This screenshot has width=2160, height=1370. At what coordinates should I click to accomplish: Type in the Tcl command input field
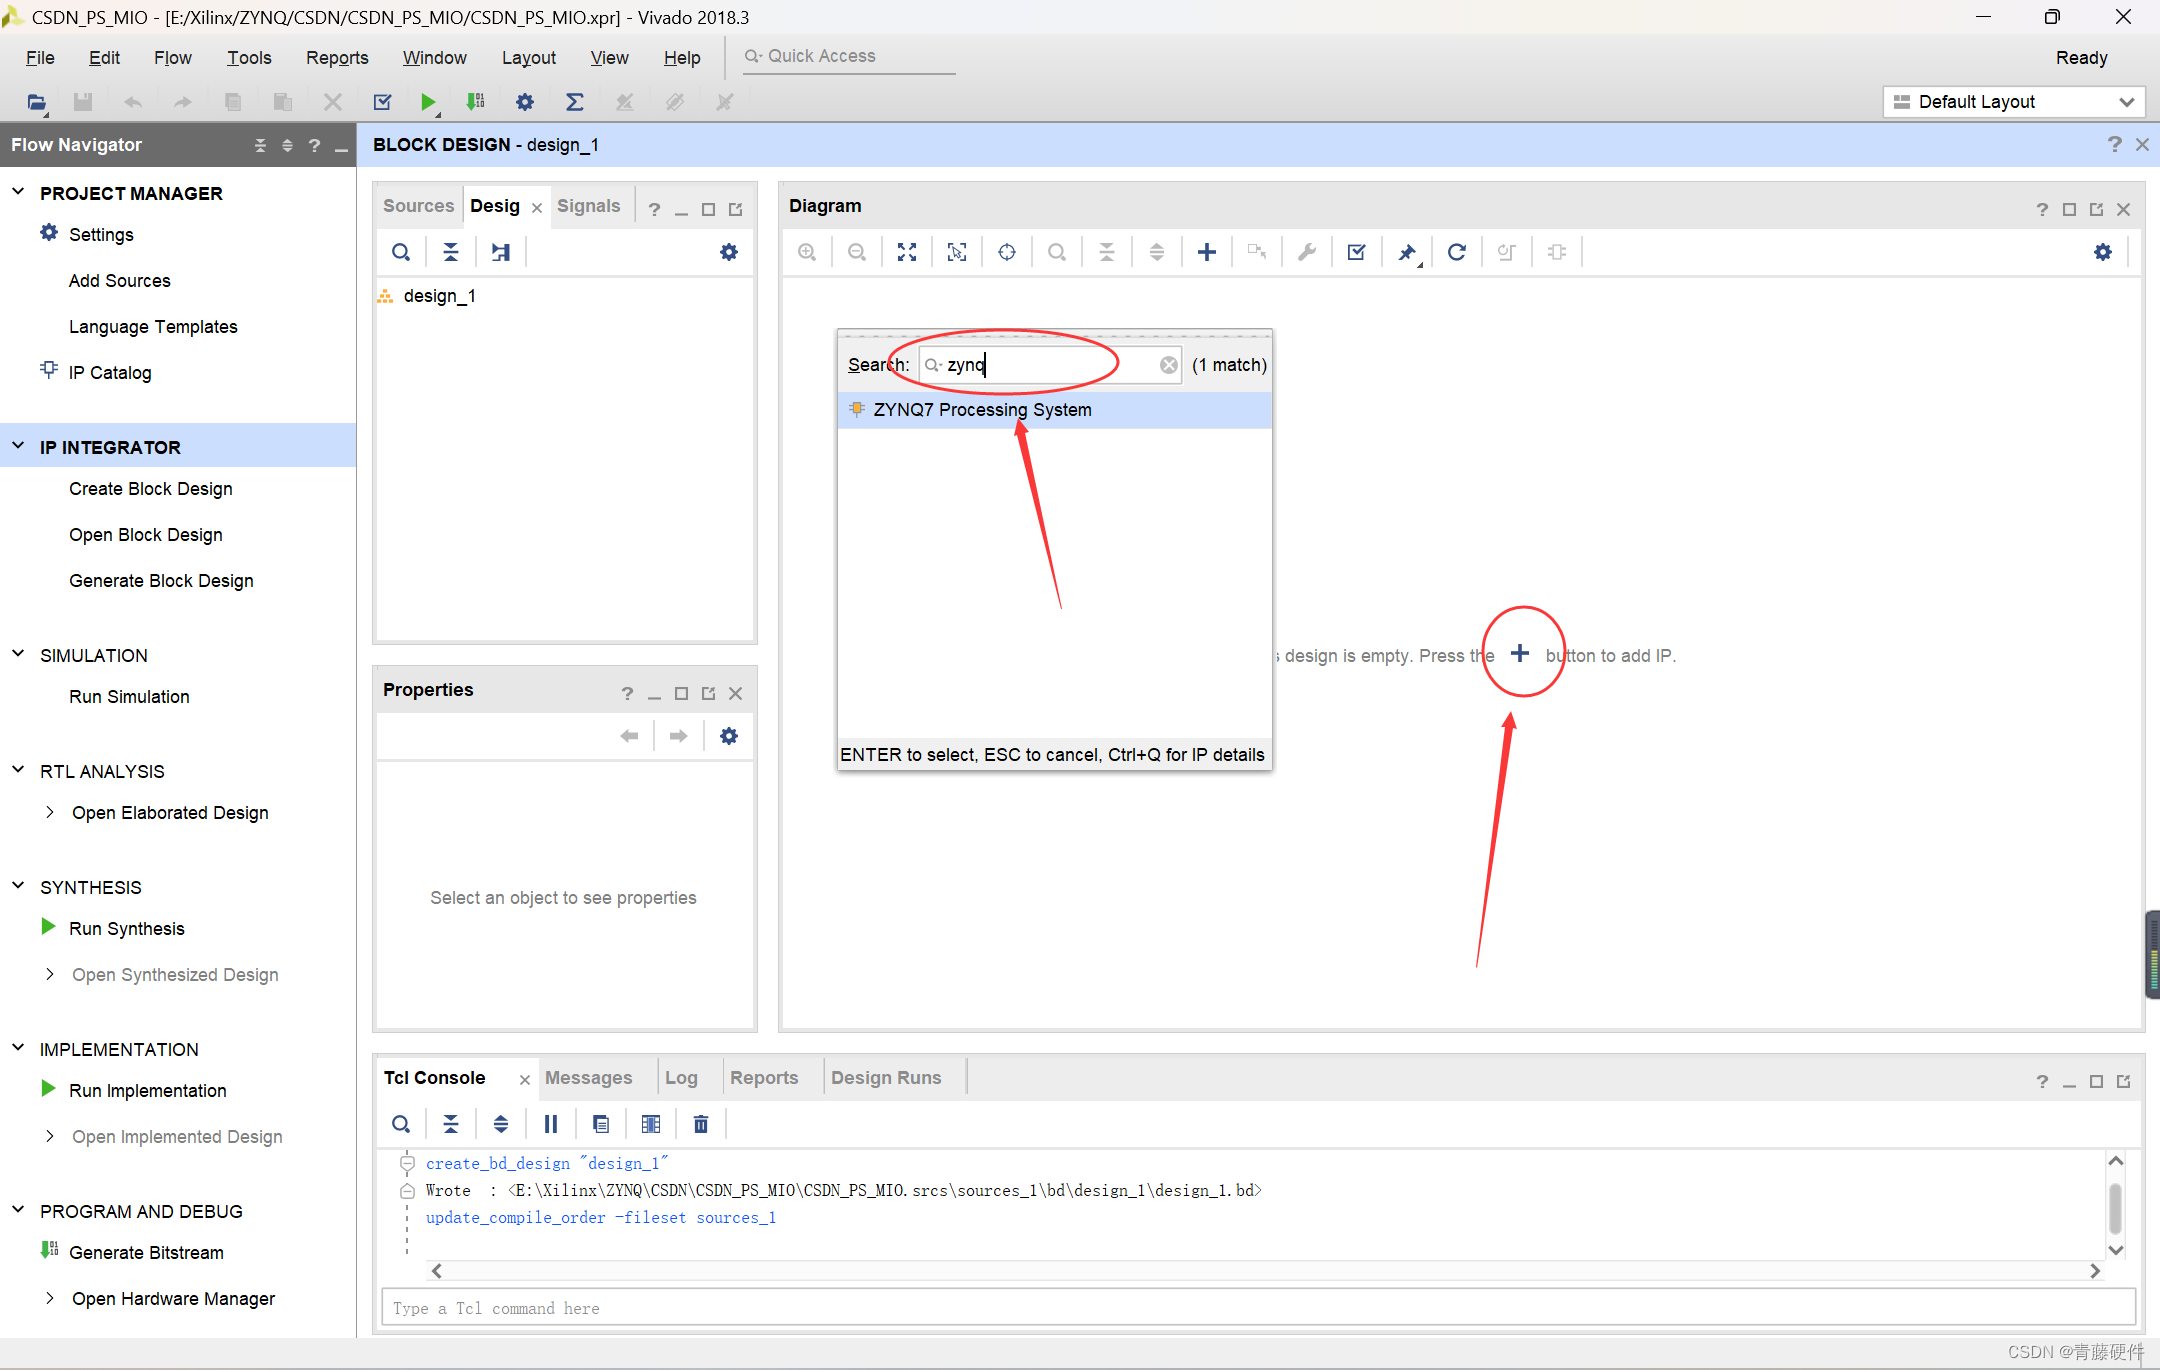click(x=1250, y=1309)
